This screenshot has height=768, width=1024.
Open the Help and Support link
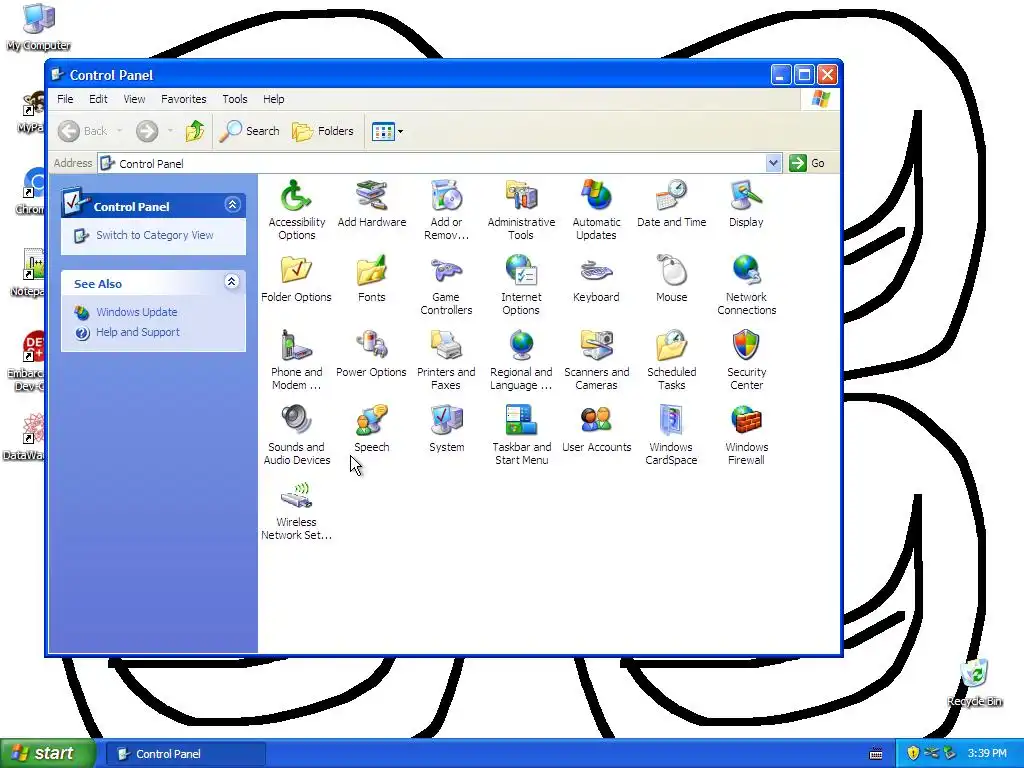pos(138,332)
